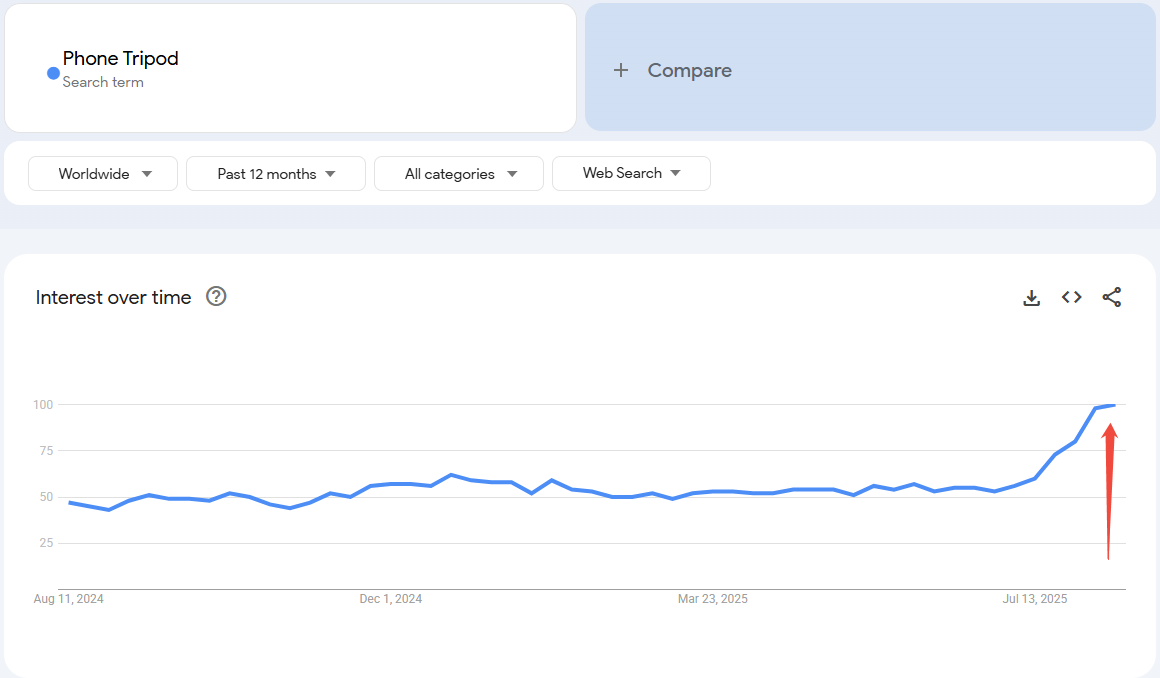Open the Interest over time help tooltip

216,296
